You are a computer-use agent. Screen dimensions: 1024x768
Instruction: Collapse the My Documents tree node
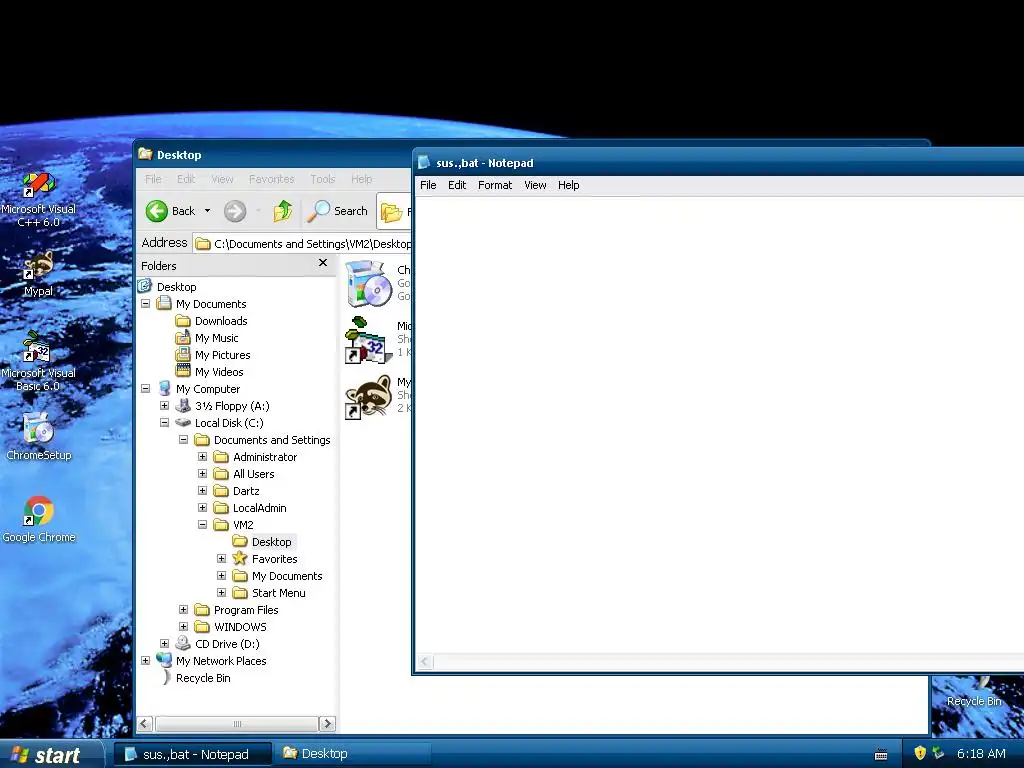(146, 304)
